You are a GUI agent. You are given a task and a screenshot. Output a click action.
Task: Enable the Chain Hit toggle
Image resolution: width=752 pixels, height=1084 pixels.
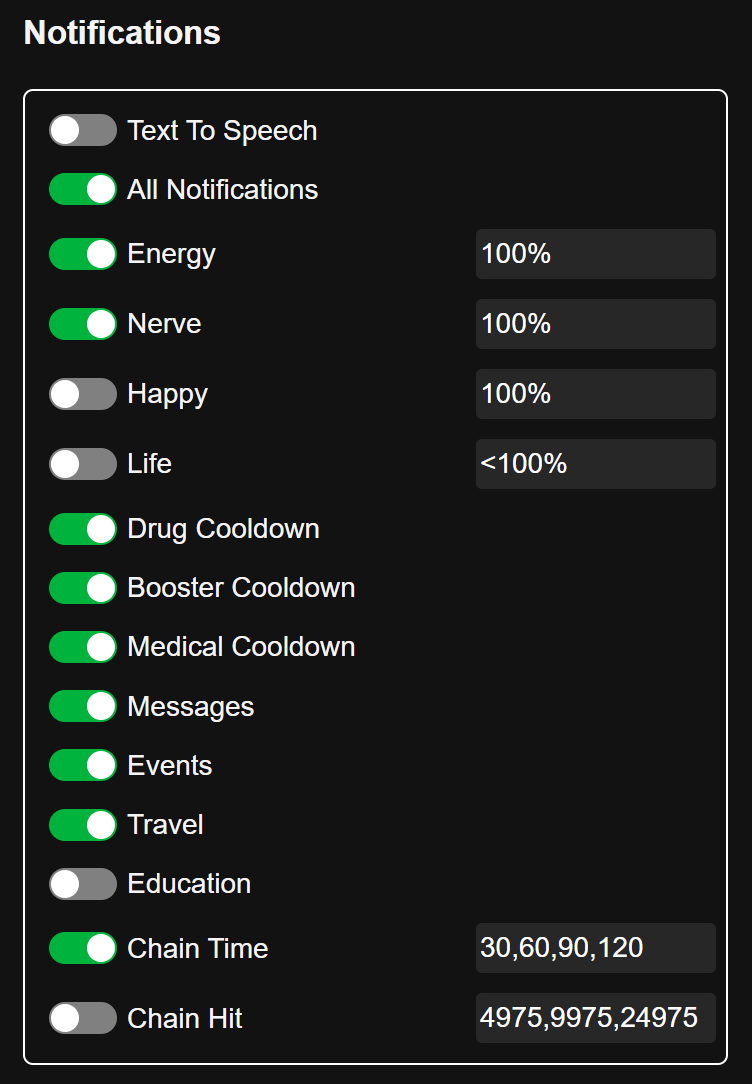83,1018
